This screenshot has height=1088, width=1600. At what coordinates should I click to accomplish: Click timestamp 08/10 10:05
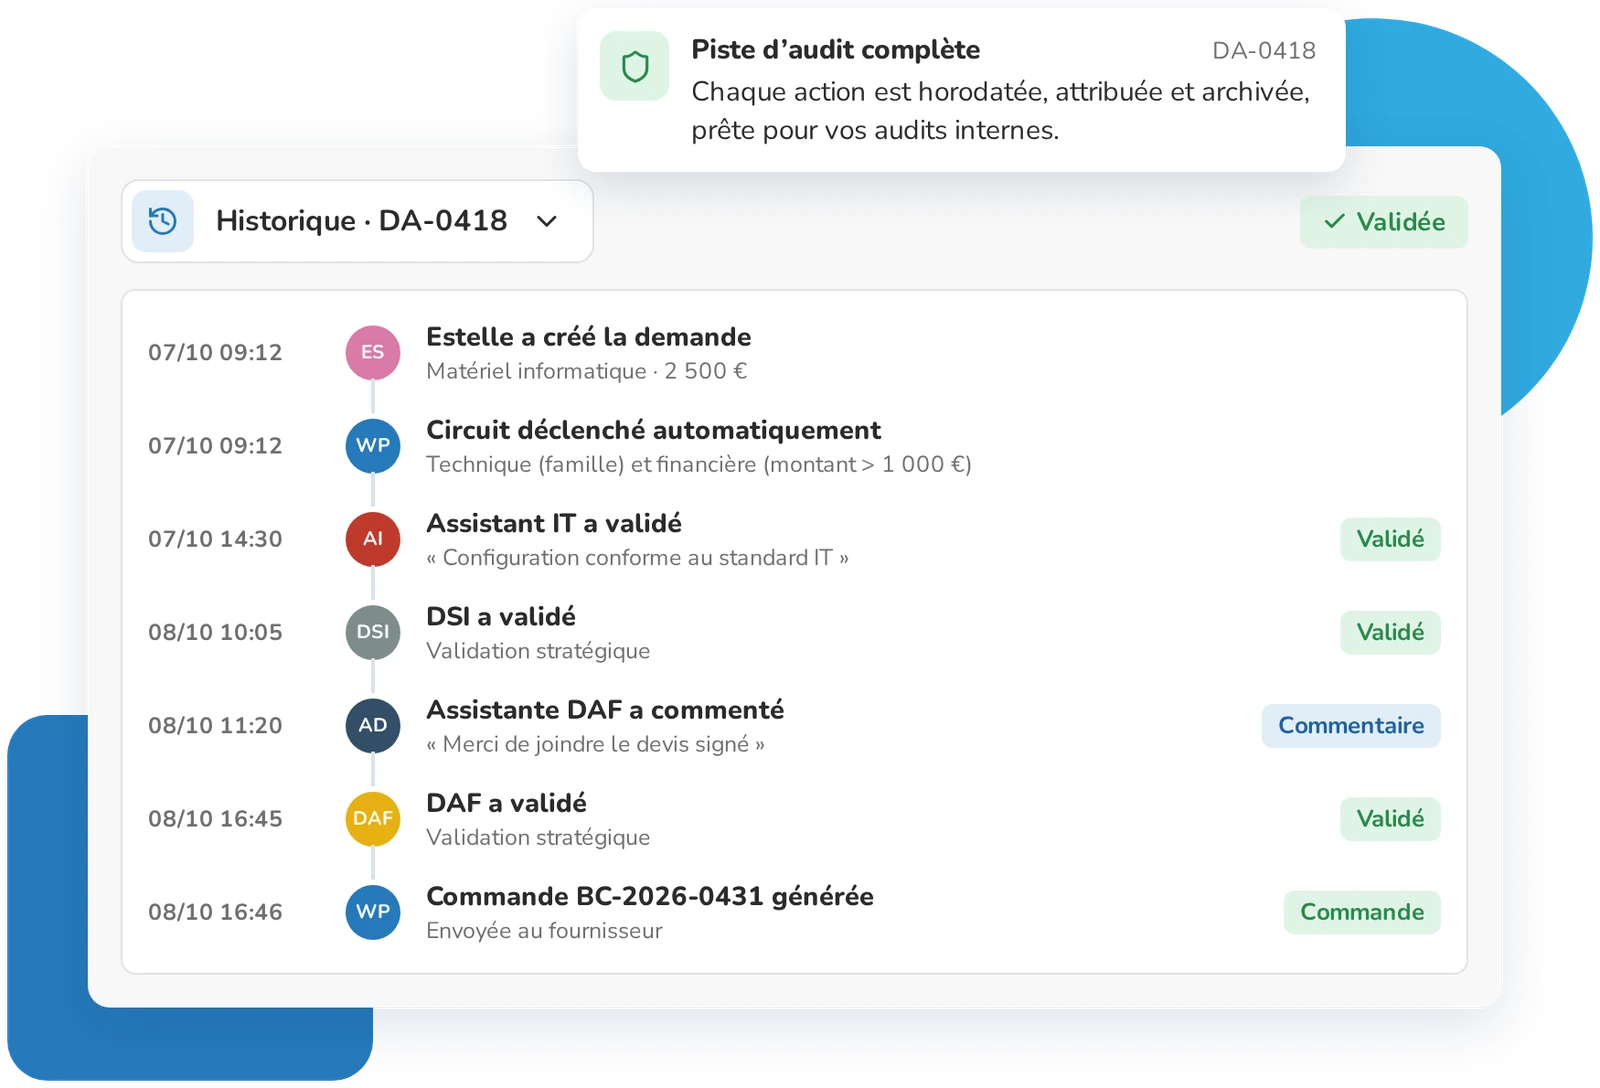(215, 632)
